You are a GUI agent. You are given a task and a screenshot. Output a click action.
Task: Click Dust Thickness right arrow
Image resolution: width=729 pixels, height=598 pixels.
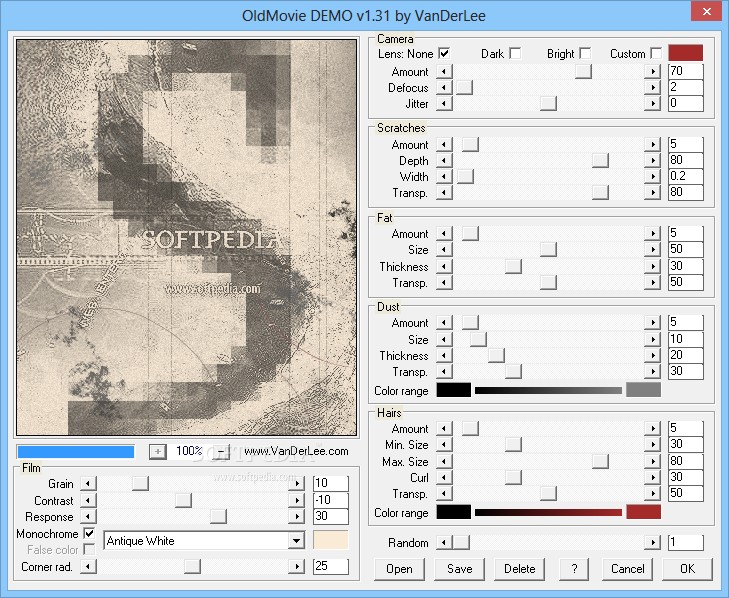(x=653, y=356)
